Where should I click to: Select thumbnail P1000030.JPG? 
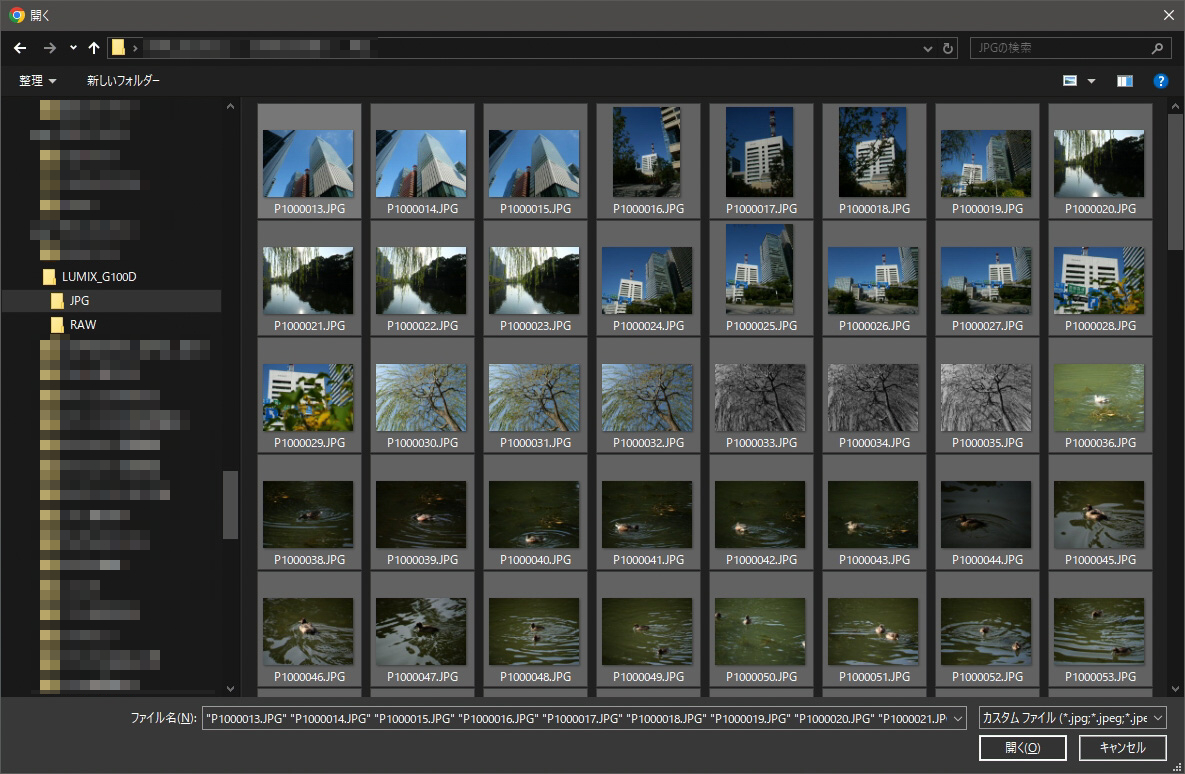coord(422,395)
